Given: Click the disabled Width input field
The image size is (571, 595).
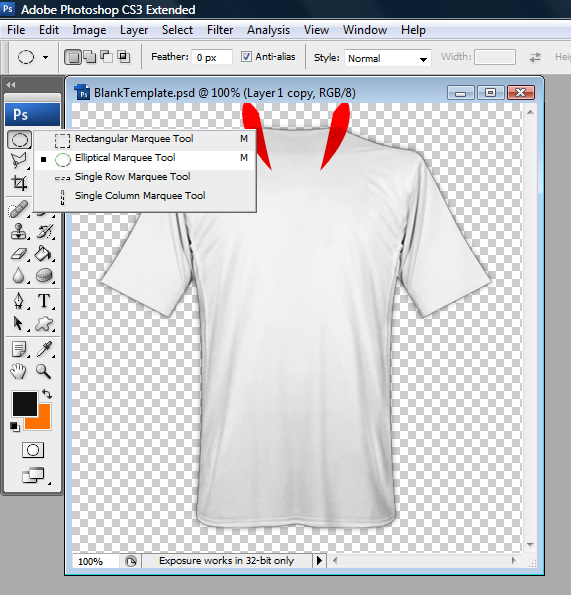Looking at the screenshot, I should pos(495,57).
